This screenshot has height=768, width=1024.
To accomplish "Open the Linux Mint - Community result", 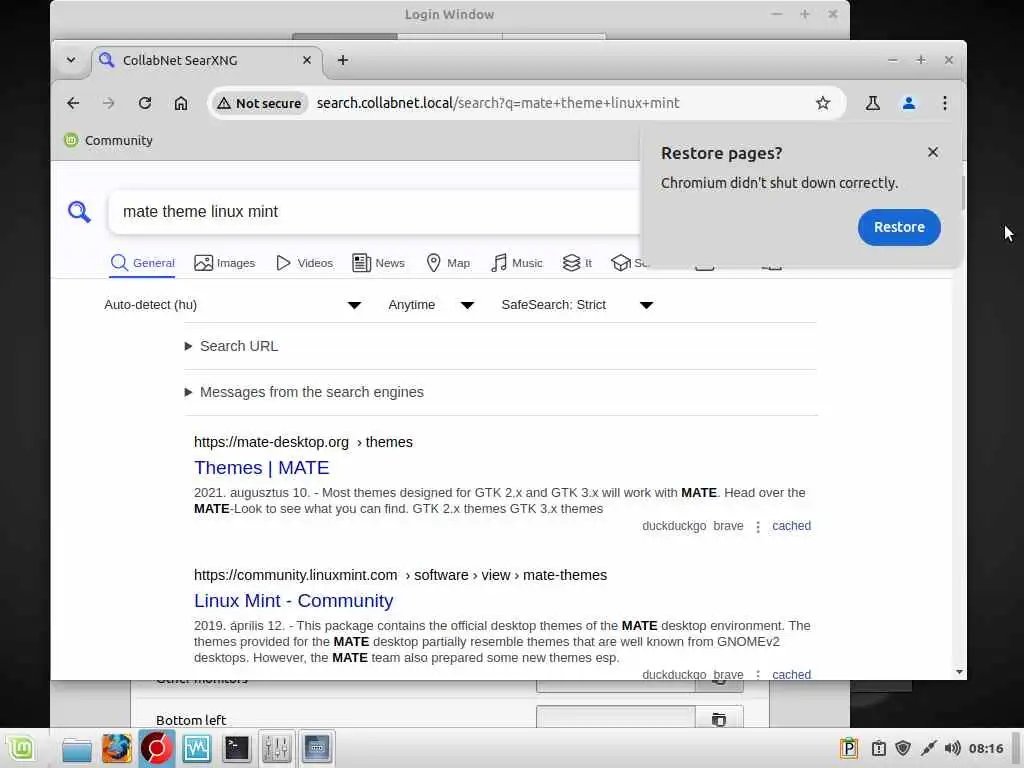I will click(294, 601).
